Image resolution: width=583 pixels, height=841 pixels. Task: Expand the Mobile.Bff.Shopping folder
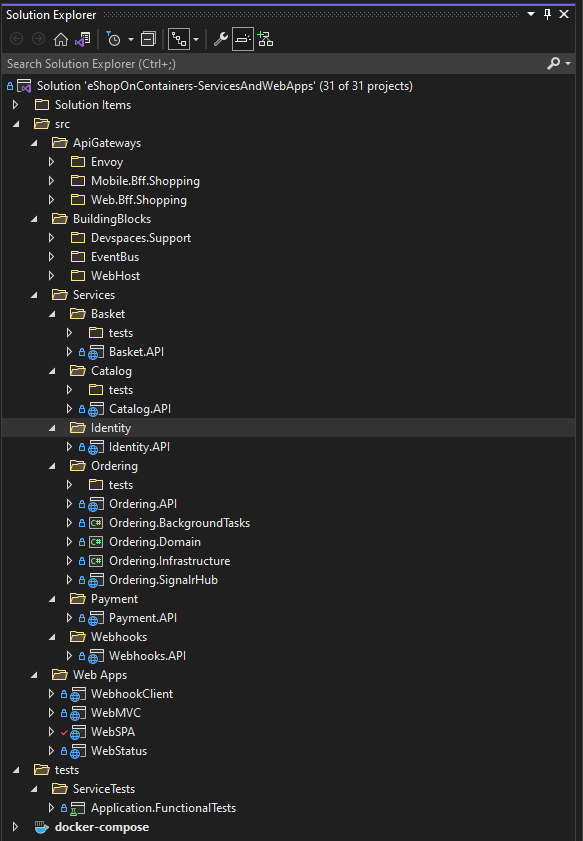51,180
